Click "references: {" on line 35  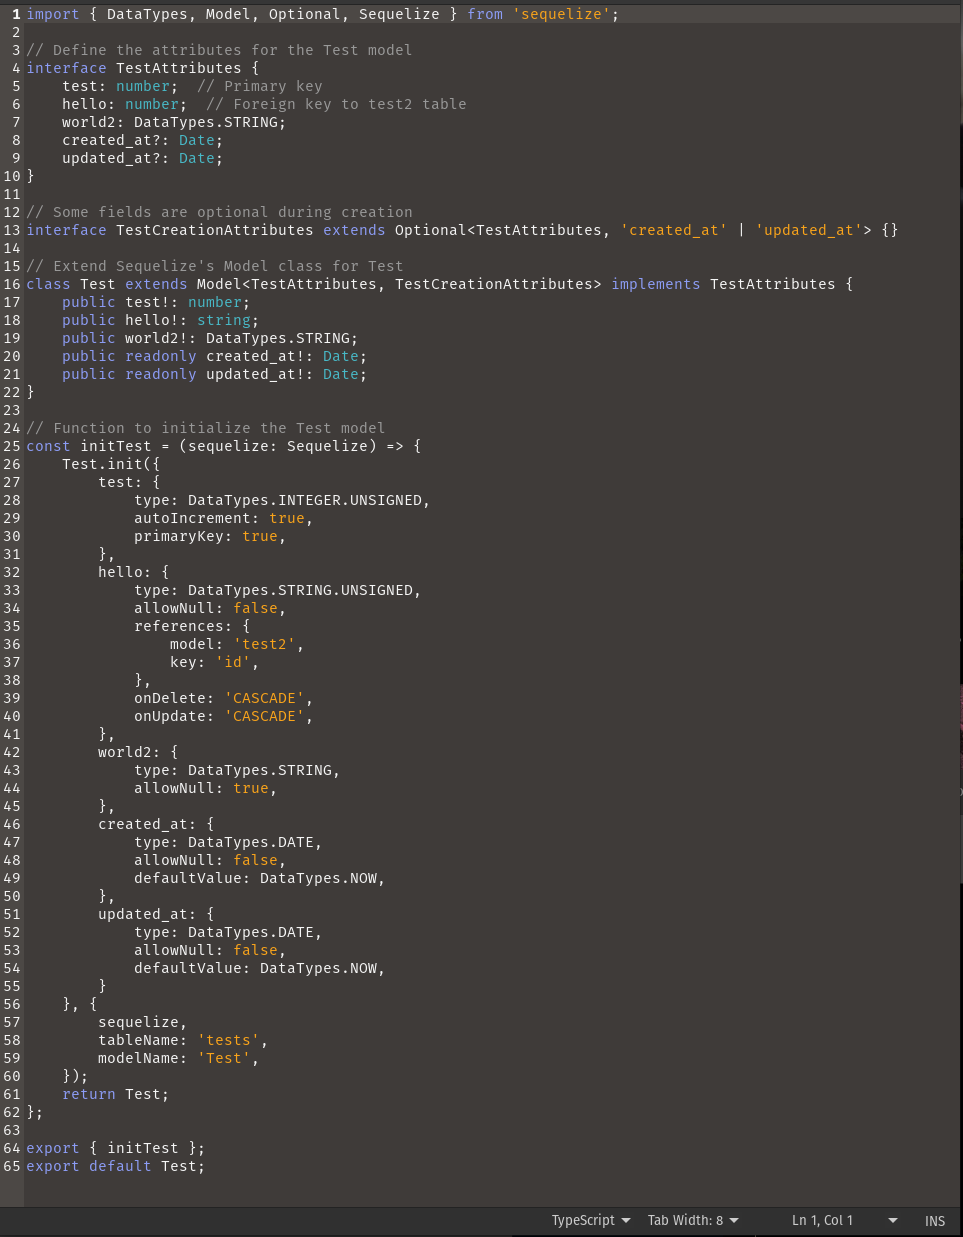coord(192,626)
